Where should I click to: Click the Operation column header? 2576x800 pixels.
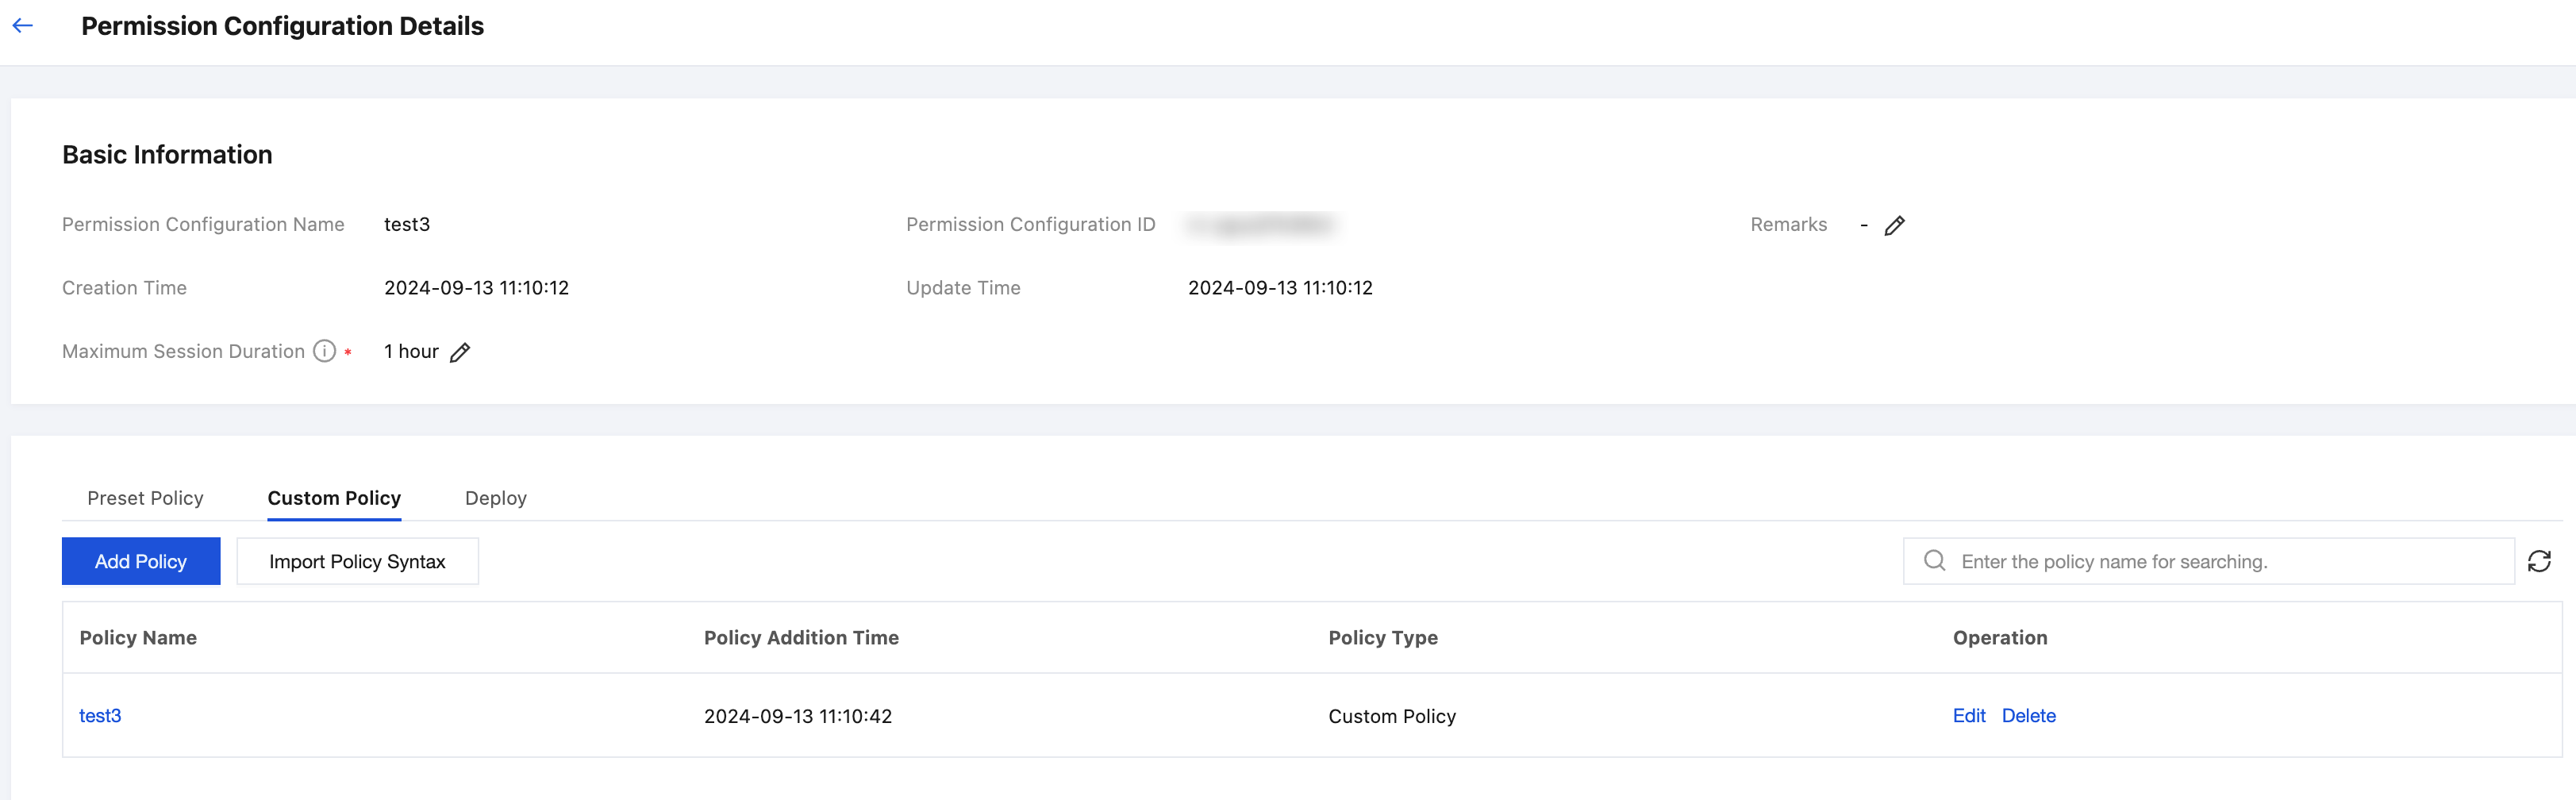coord(1999,638)
